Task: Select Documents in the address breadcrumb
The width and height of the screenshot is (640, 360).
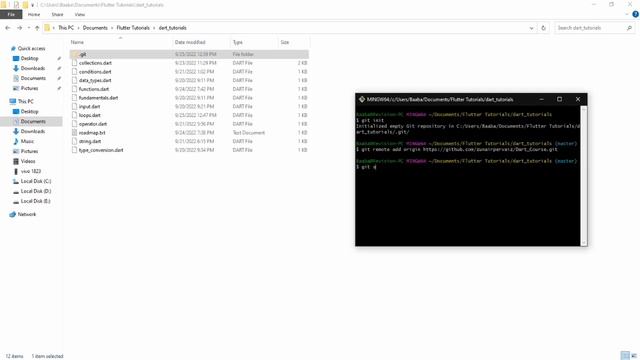Action: (x=95, y=28)
